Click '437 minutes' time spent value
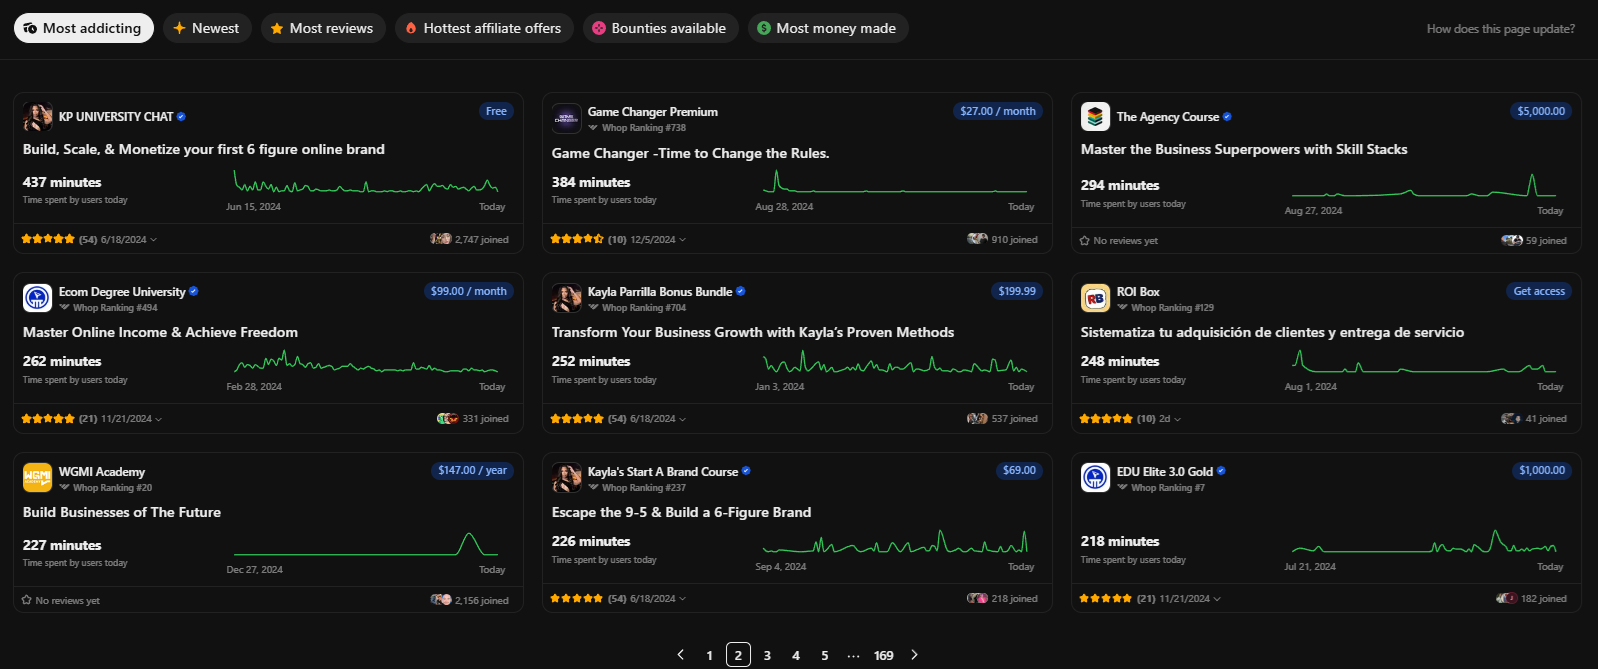 62,182
